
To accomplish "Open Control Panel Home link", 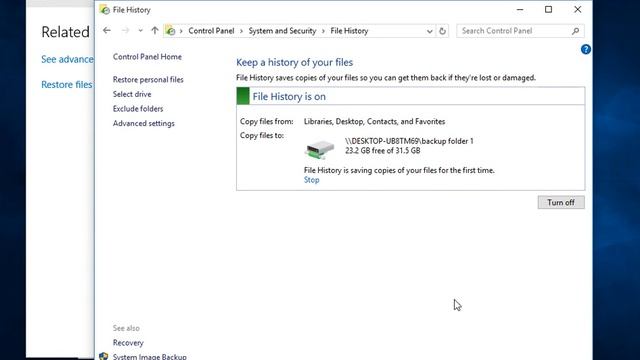I will (147, 57).
